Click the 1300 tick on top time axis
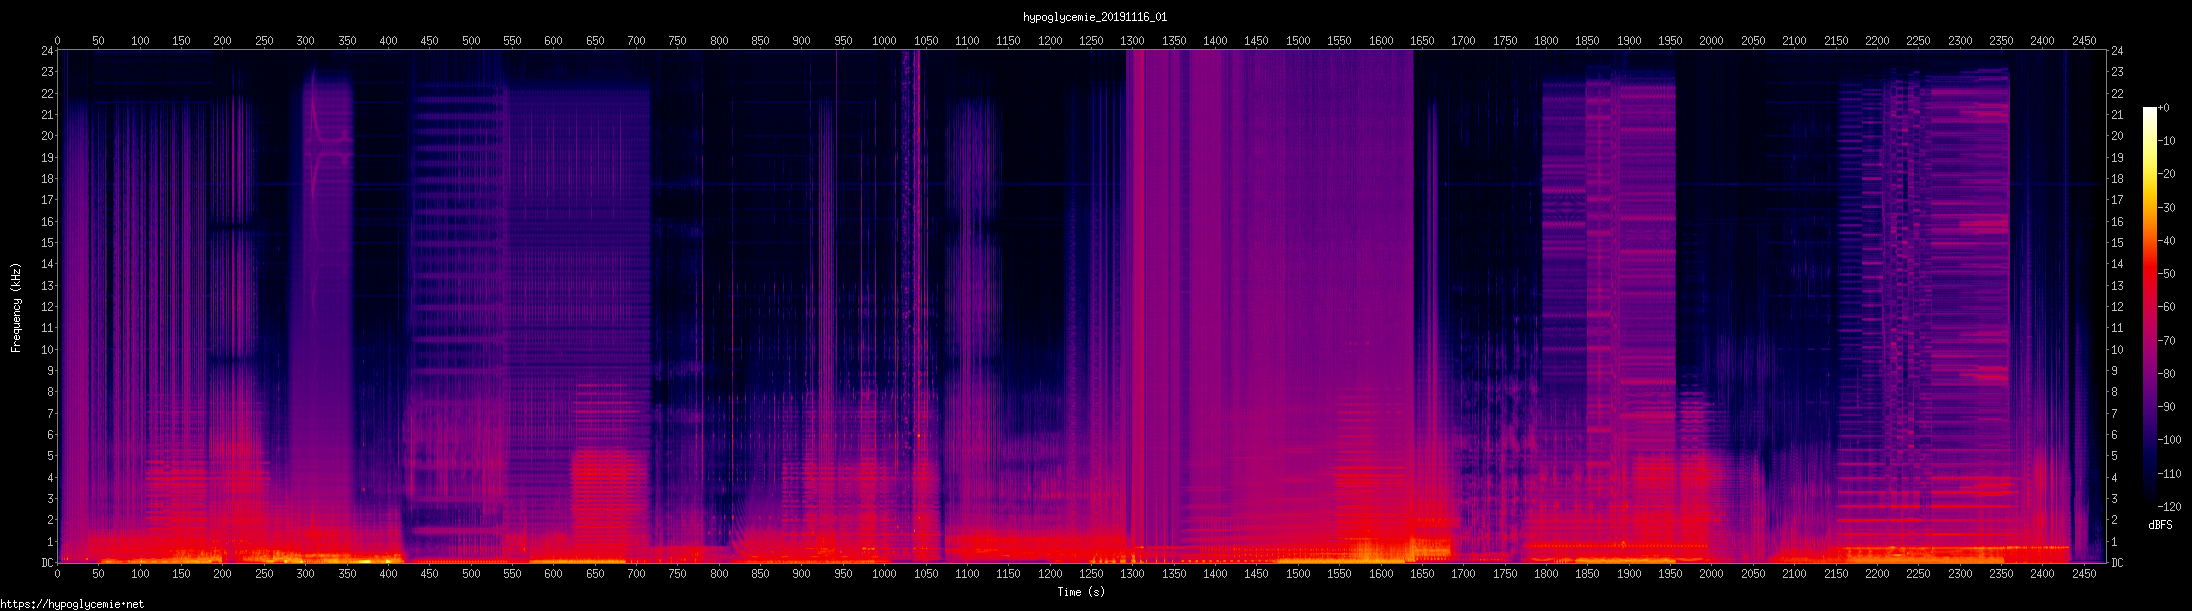This screenshot has width=2192, height=611. (x=1132, y=41)
